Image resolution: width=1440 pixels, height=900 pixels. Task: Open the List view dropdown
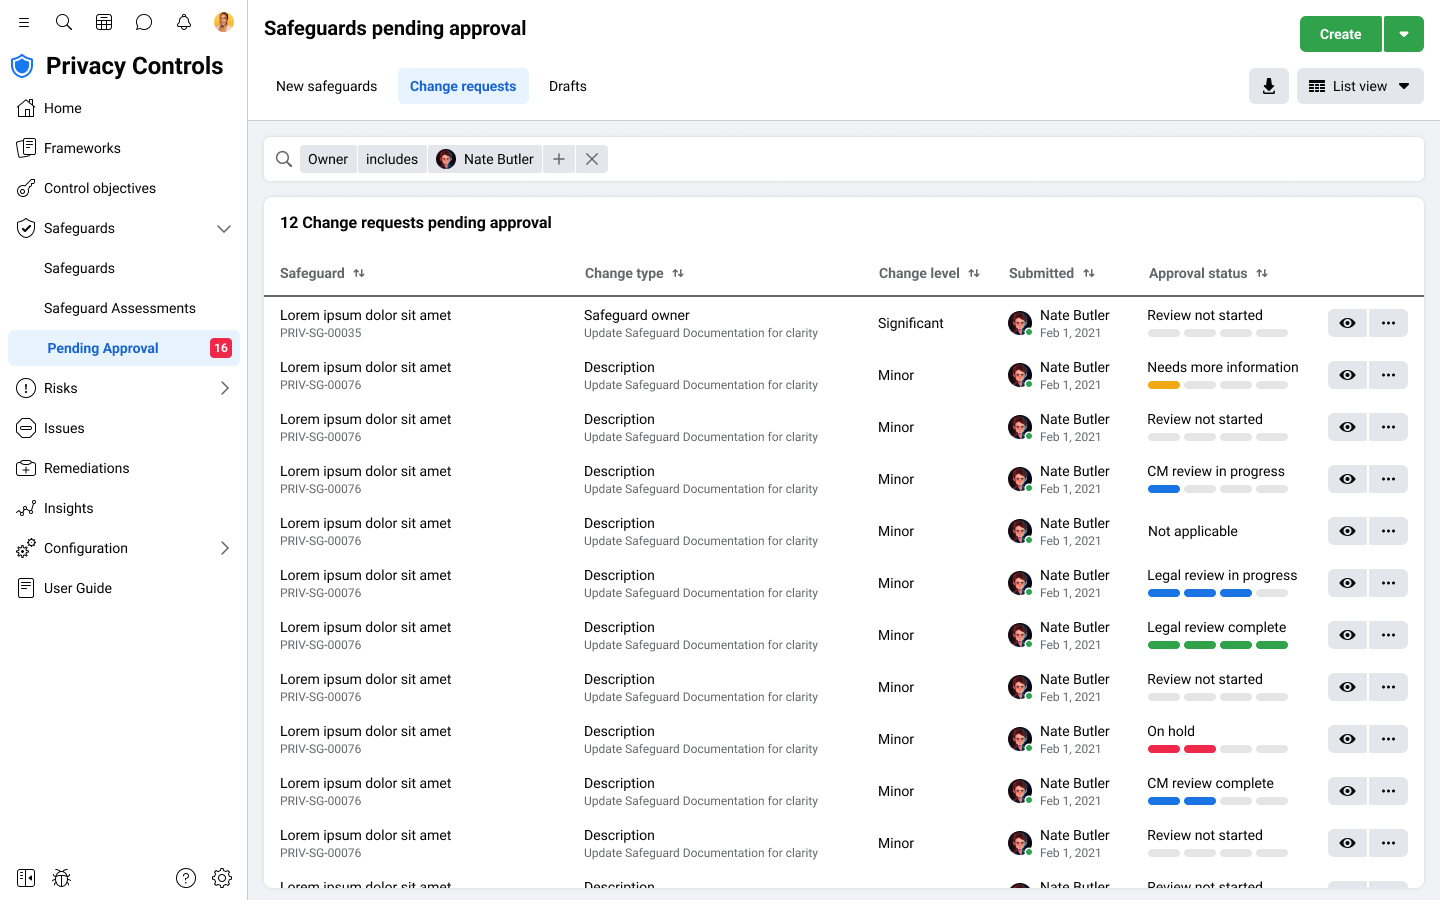1360,86
